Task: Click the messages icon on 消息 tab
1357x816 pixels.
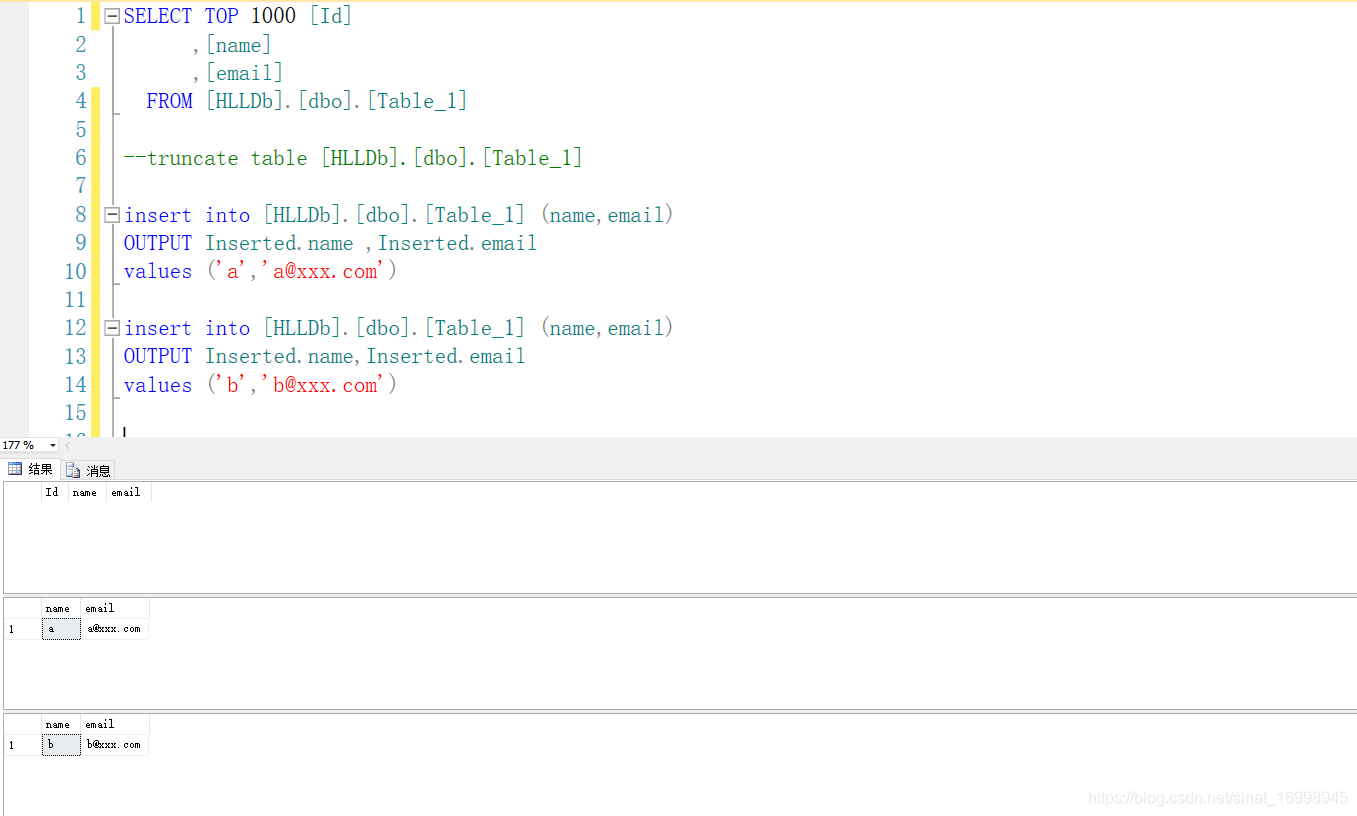Action: coord(73,470)
